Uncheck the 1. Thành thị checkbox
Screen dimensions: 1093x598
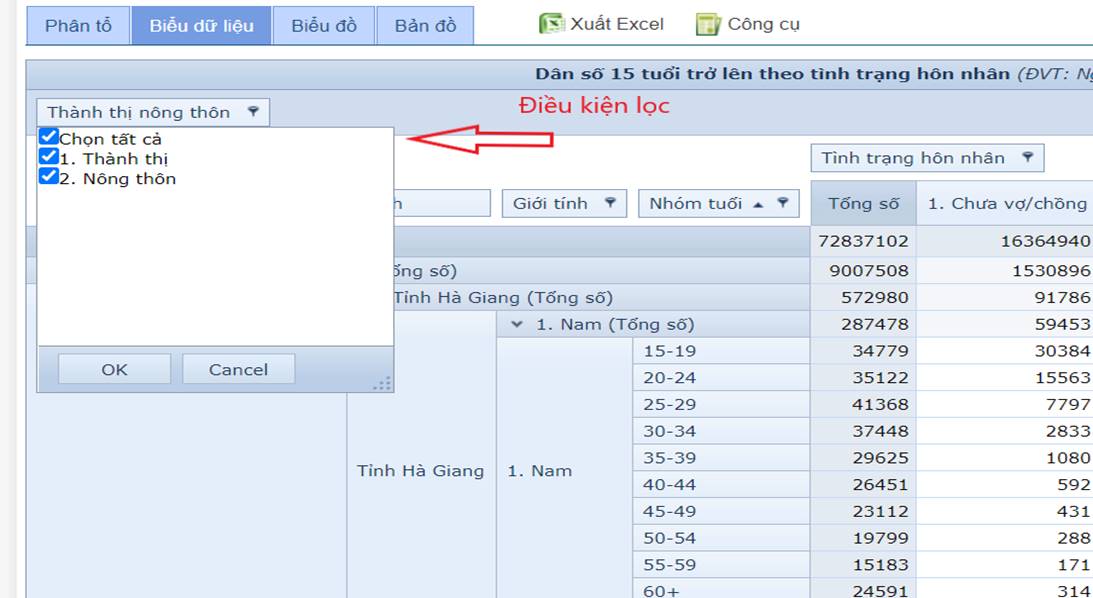click(48, 157)
